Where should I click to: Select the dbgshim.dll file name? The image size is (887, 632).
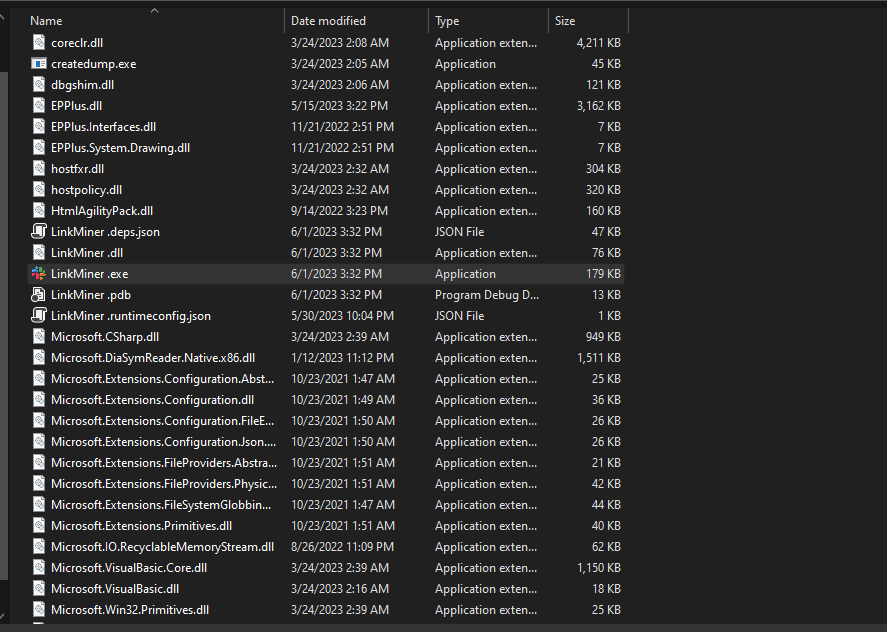click(x=83, y=84)
